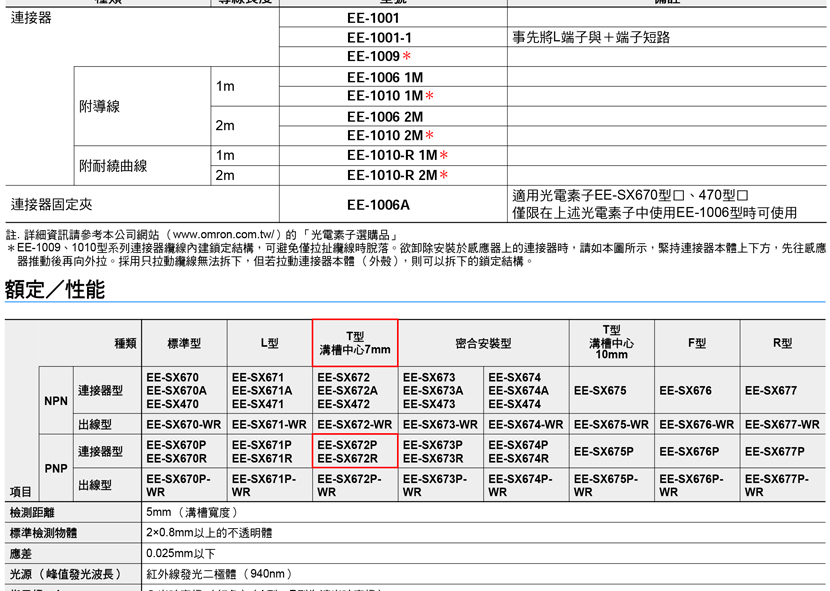Select the EE-1009 connector model
The image size is (830, 591).
tap(374, 56)
